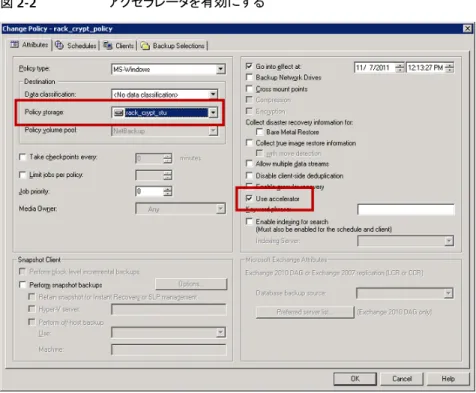Screen dimensions: 476x393
Task: Check Perform snapshot backups
Action: pyautogui.click(x=22, y=285)
